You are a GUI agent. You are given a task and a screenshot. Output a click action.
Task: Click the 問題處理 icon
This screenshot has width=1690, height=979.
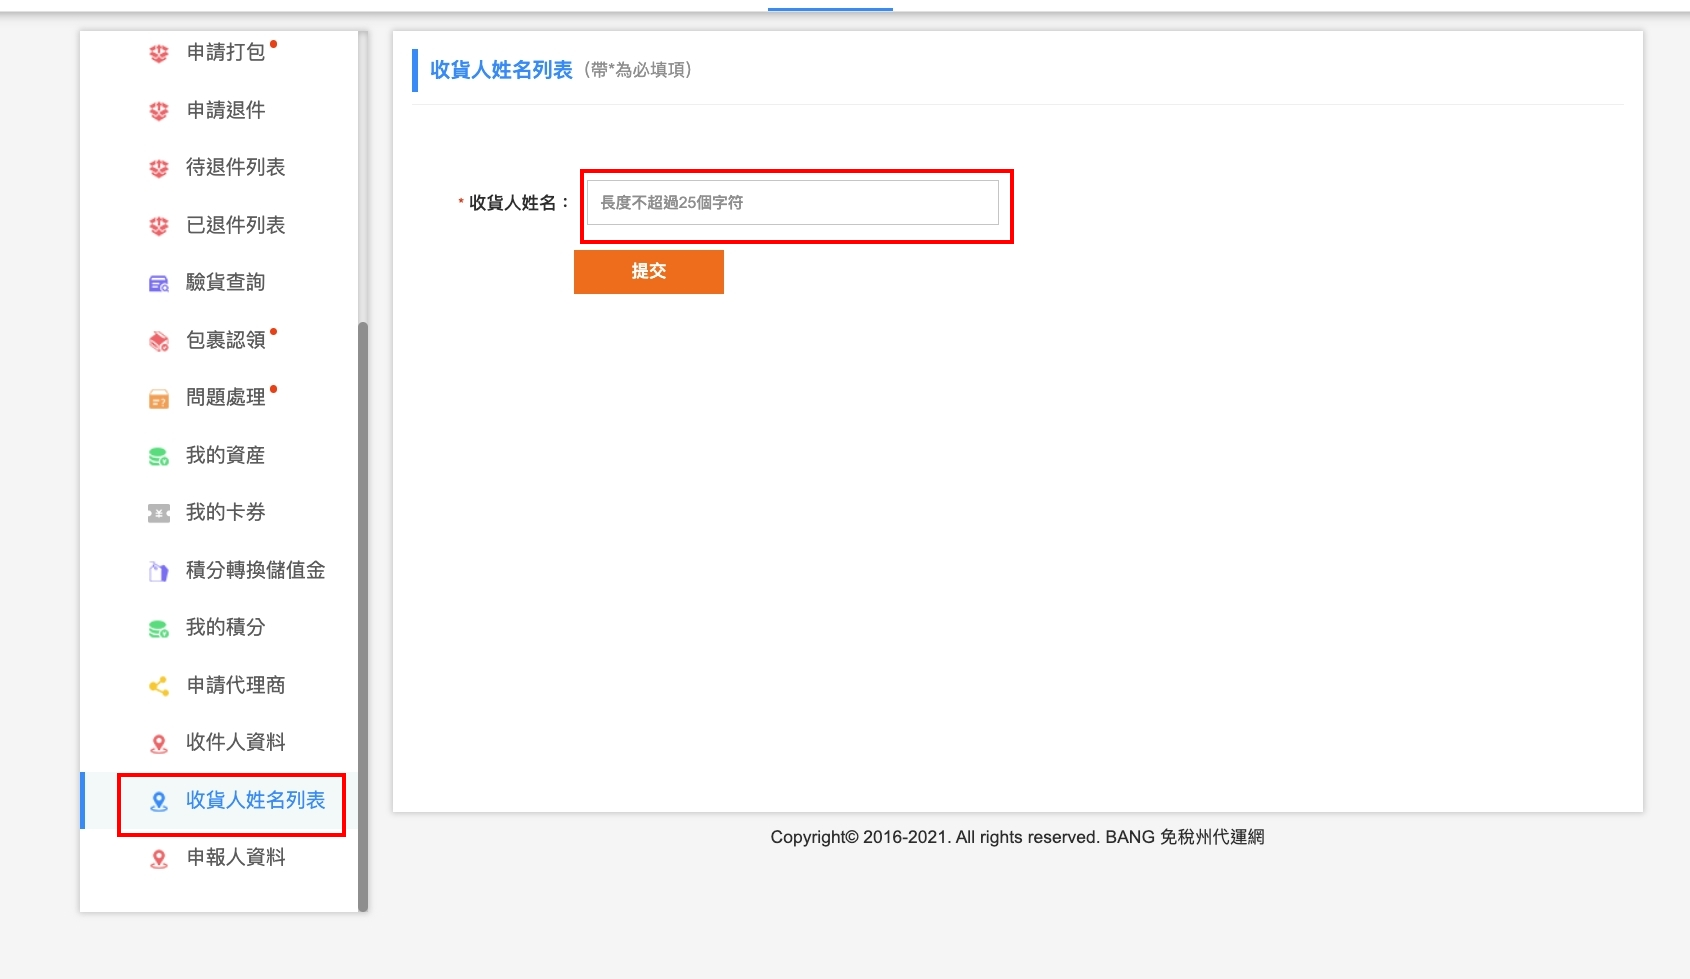click(x=159, y=399)
